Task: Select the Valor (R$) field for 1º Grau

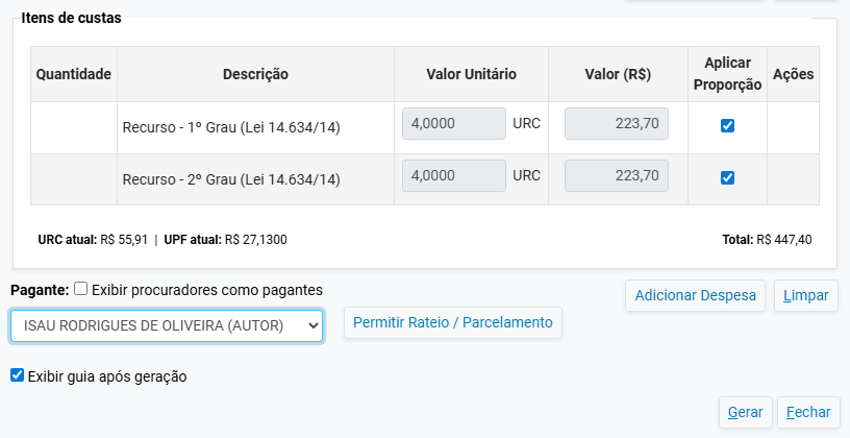Action: coord(616,124)
